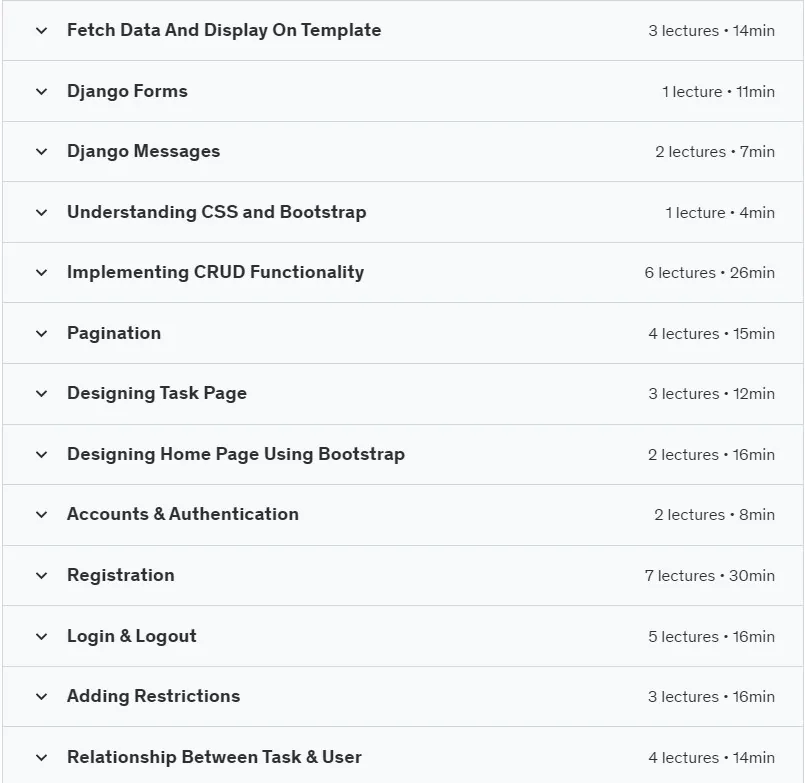Click the chevron for Implementing CRUD Functionality

pyautogui.click(x=42, y=273)
